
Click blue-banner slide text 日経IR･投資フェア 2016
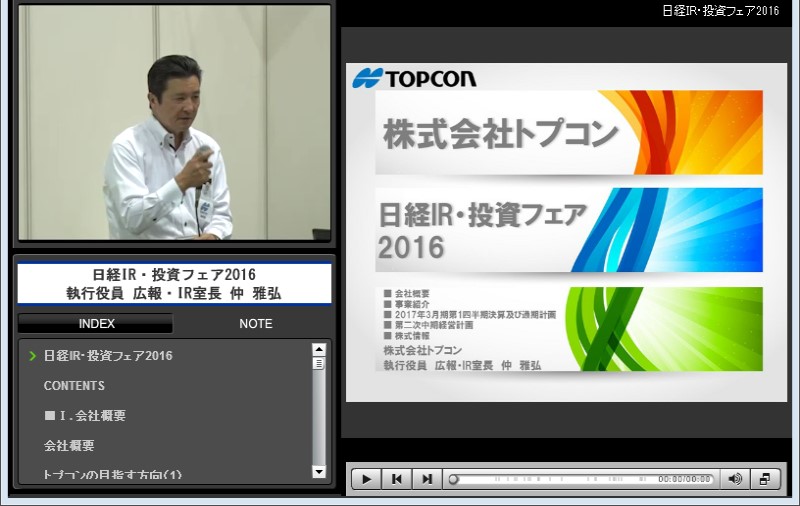482,231
